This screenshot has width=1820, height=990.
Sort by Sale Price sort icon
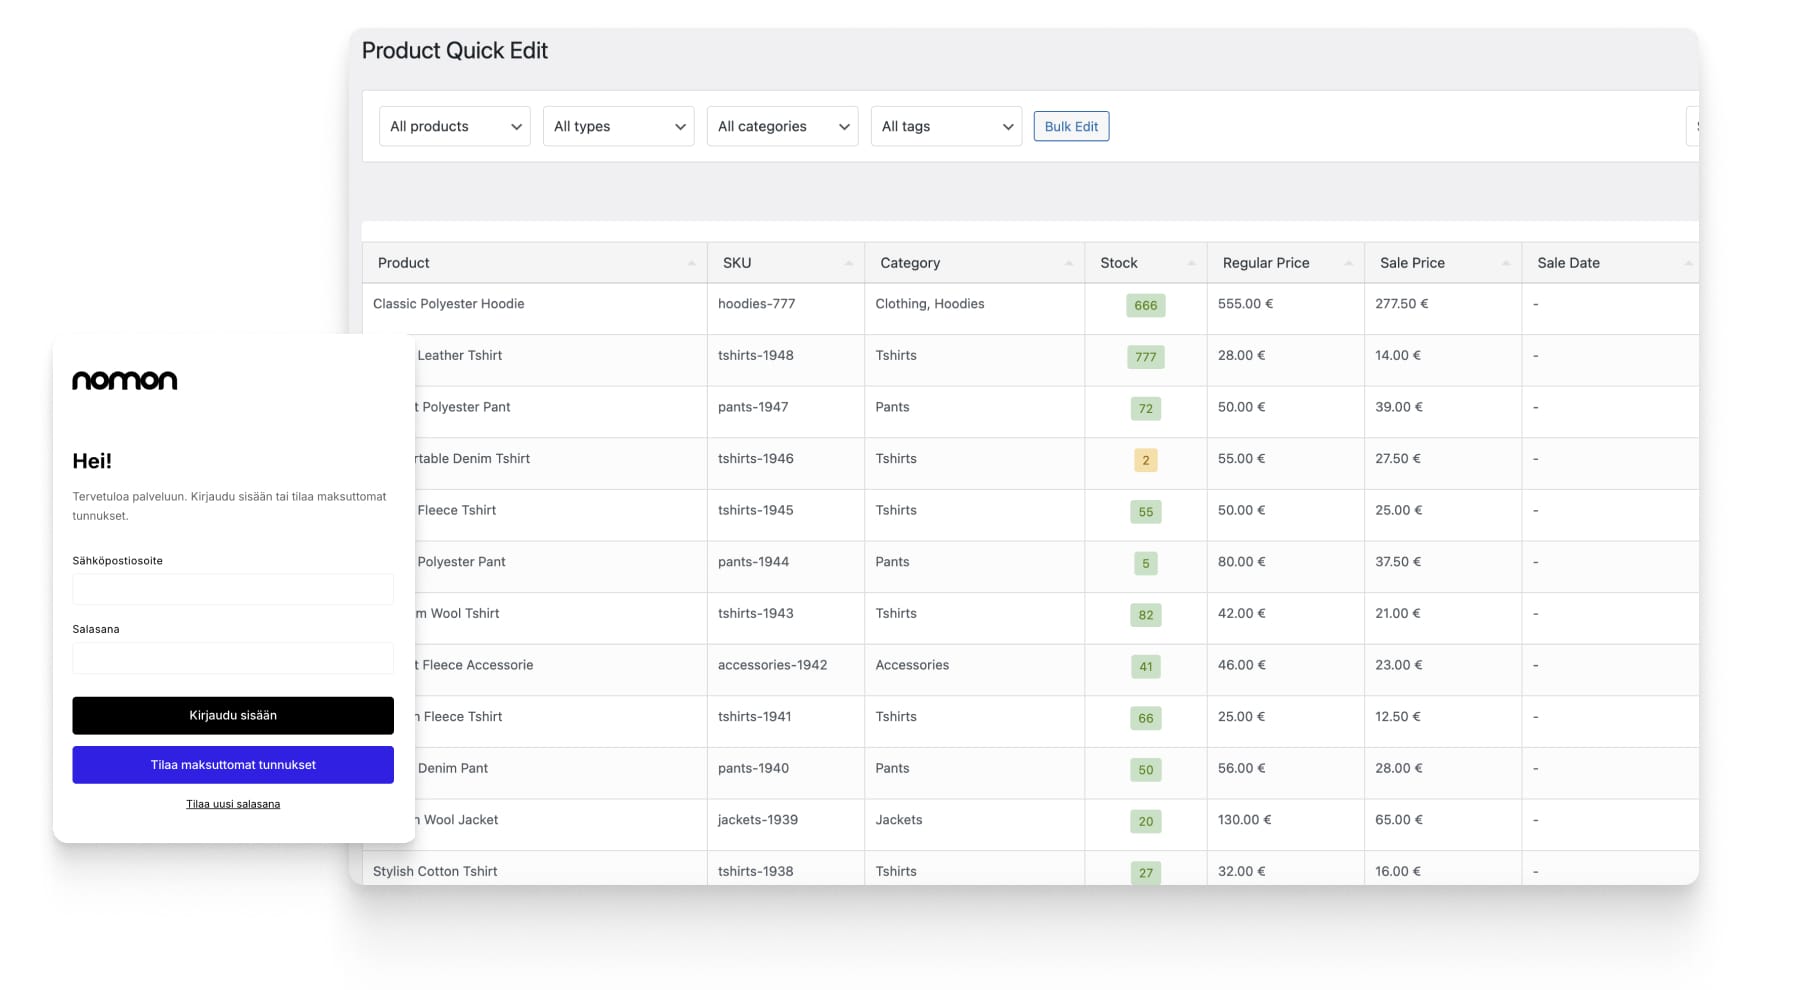1505,263
